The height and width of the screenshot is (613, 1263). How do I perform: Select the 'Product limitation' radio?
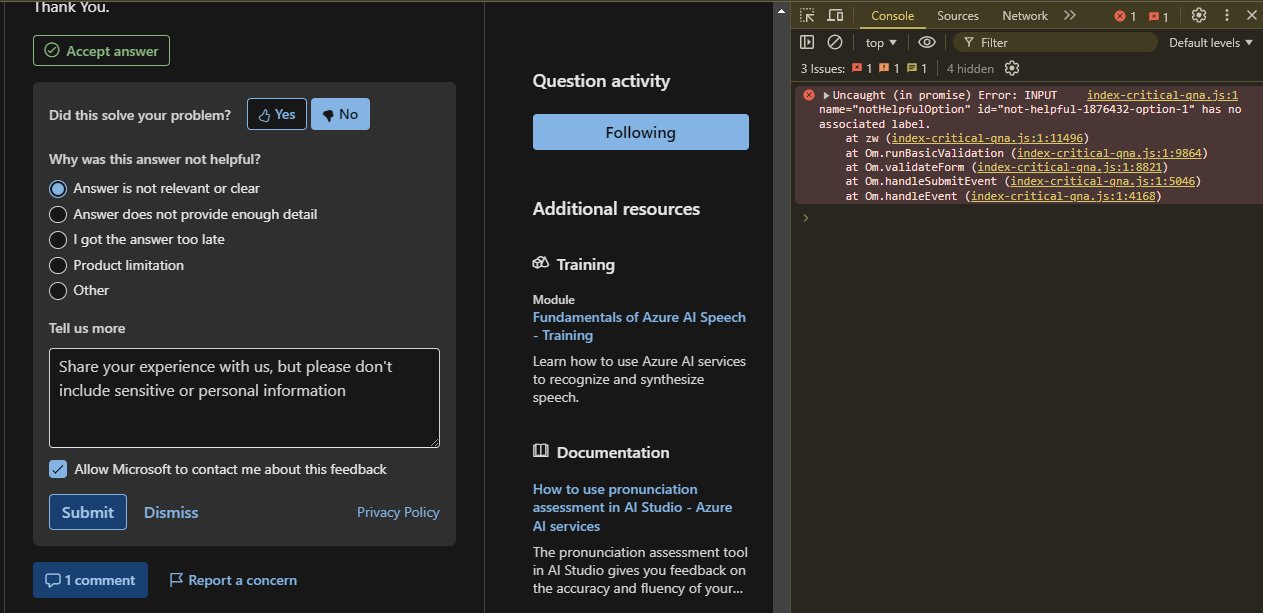click(x=58, y=265)
